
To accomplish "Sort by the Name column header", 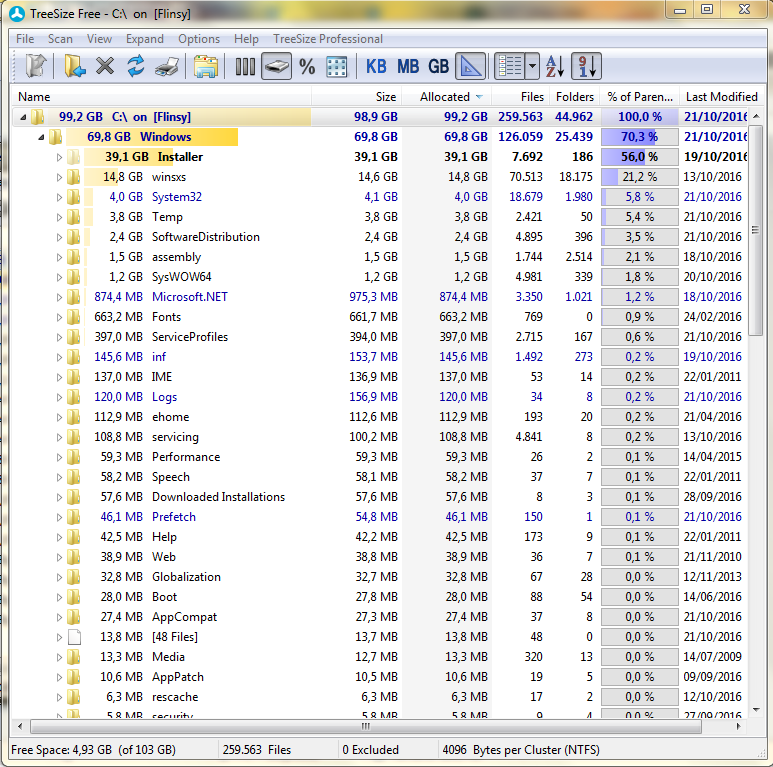I will click(x=162, y=97).
